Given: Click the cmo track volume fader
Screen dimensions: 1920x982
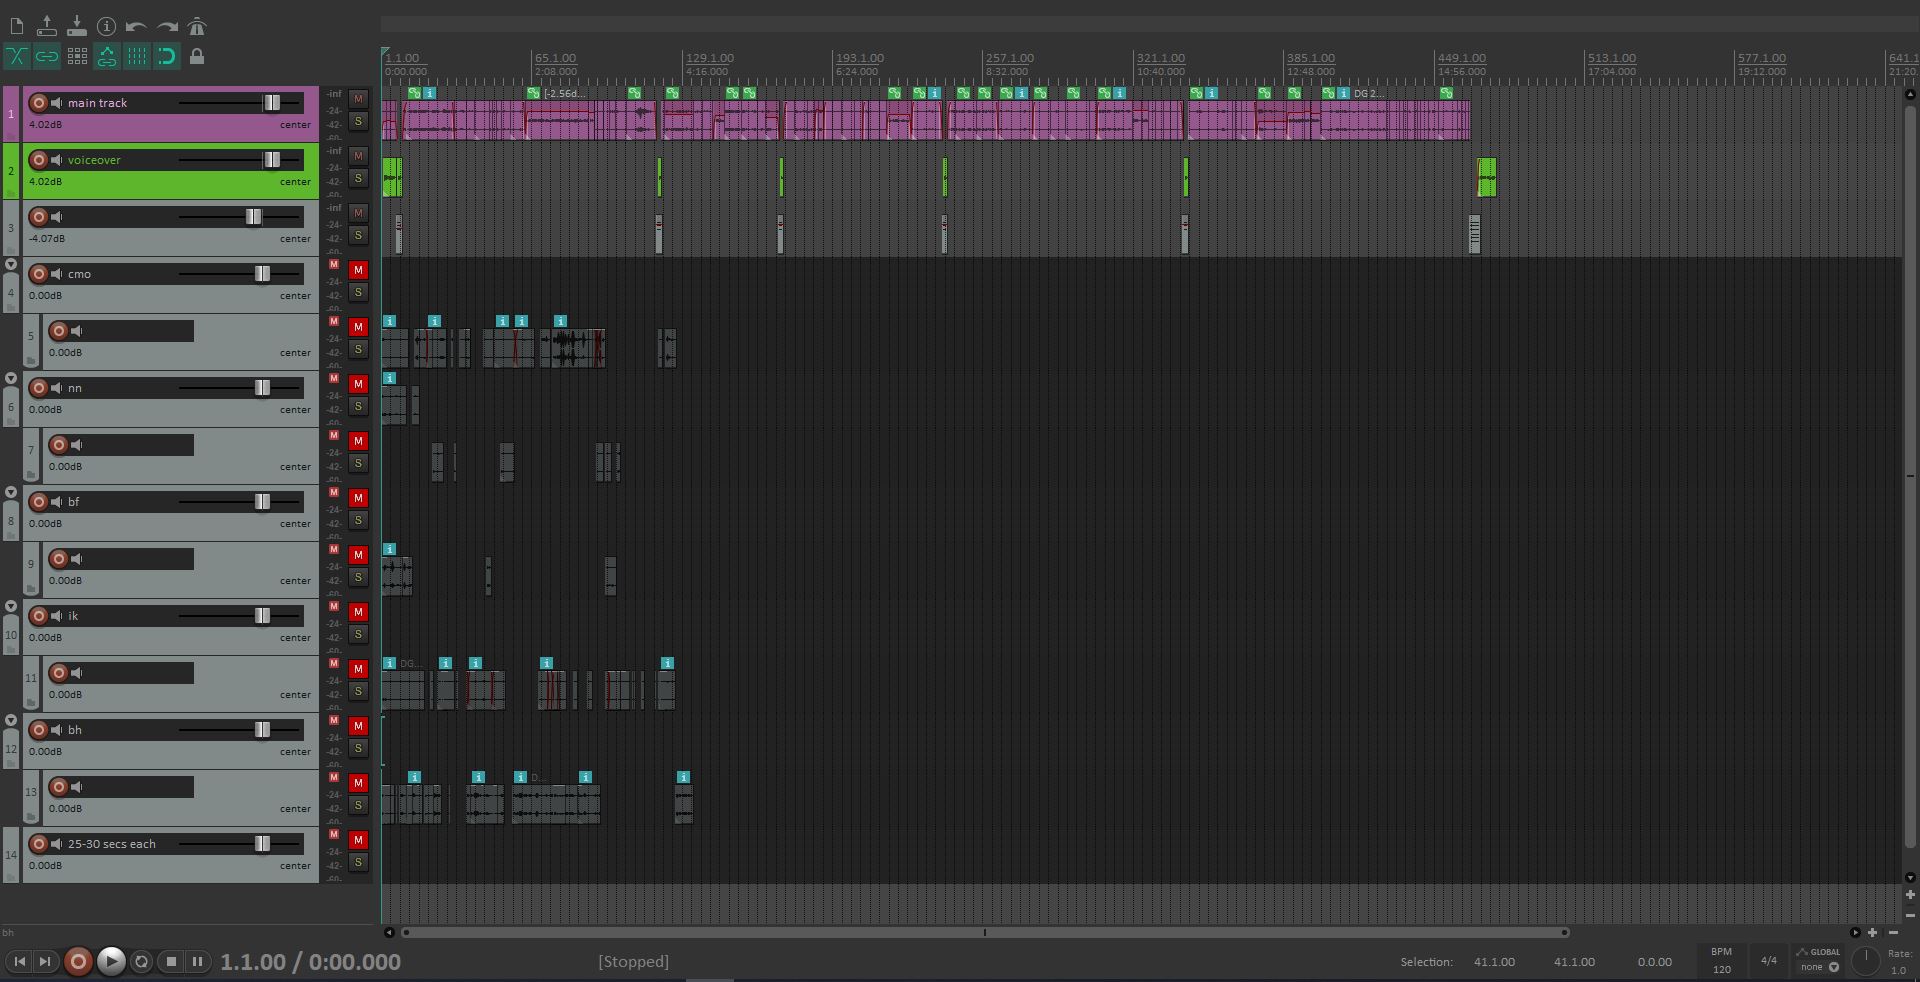Looking at the screenshot, I should coord(262,274).
